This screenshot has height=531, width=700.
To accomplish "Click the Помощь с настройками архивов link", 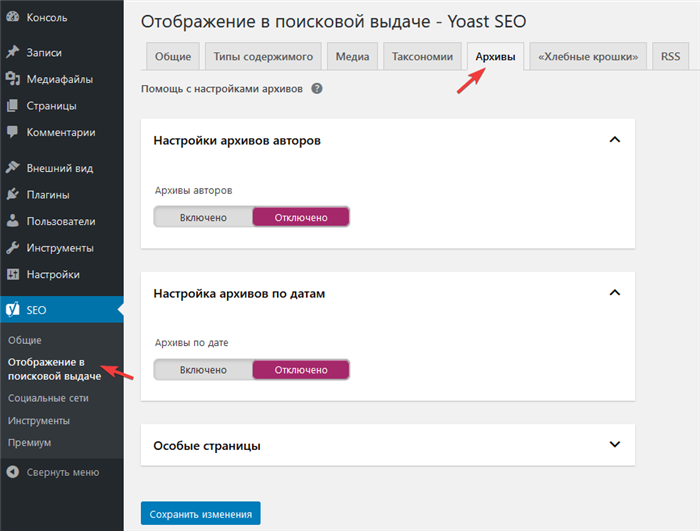I will 222,88.
